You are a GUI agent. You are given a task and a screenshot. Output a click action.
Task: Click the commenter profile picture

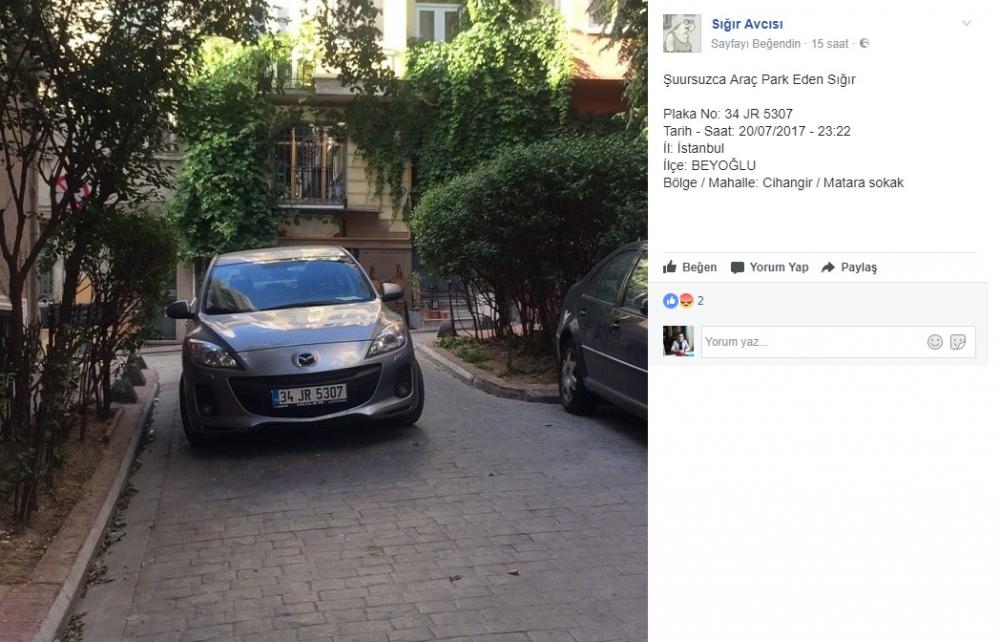click(x=679, y=341)
